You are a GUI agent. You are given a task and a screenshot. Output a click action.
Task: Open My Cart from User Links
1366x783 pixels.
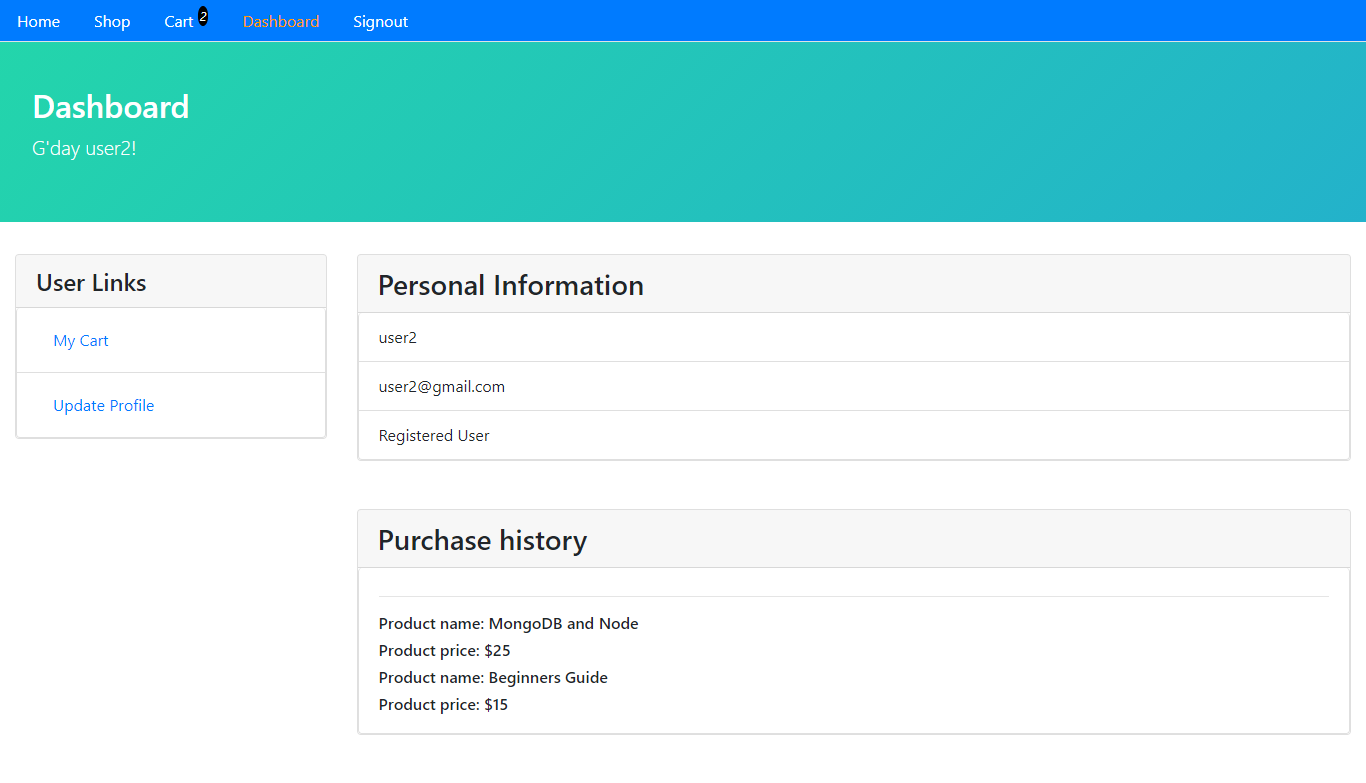click(x=80, y=340)
